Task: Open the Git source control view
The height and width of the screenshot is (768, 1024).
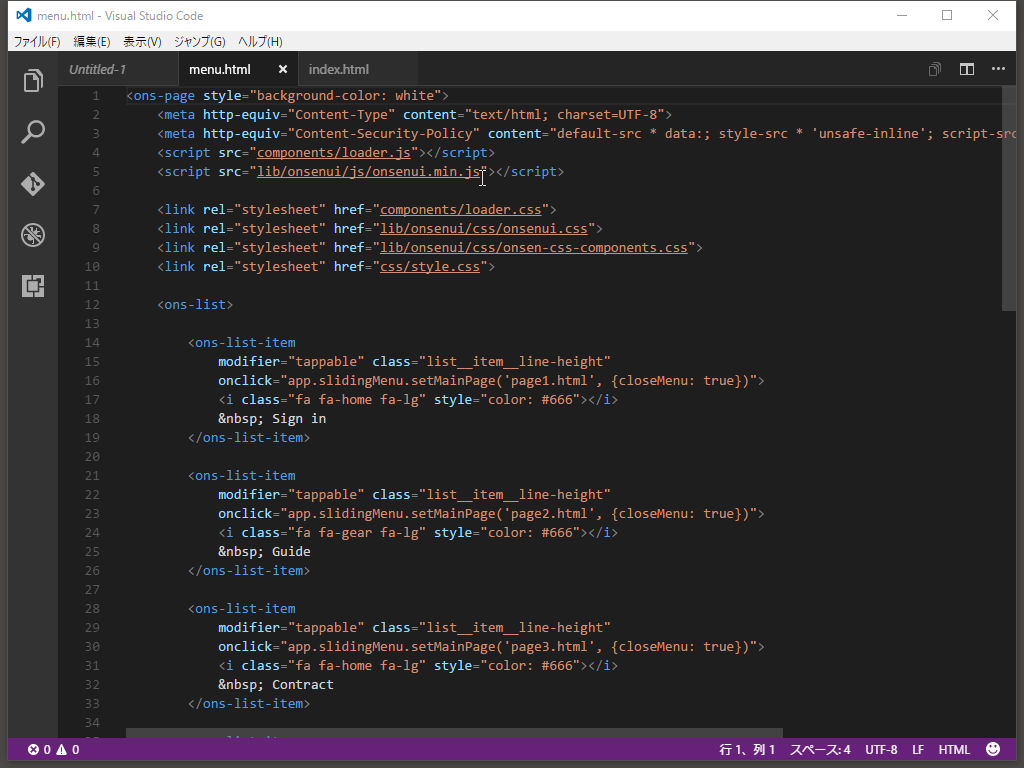Action: [x=33, y=184]
